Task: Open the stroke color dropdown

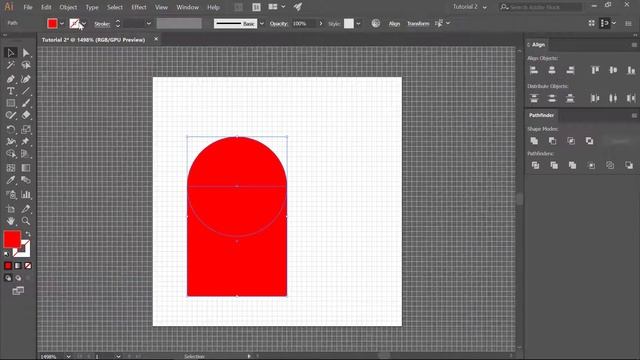Action: coord(84,24)
